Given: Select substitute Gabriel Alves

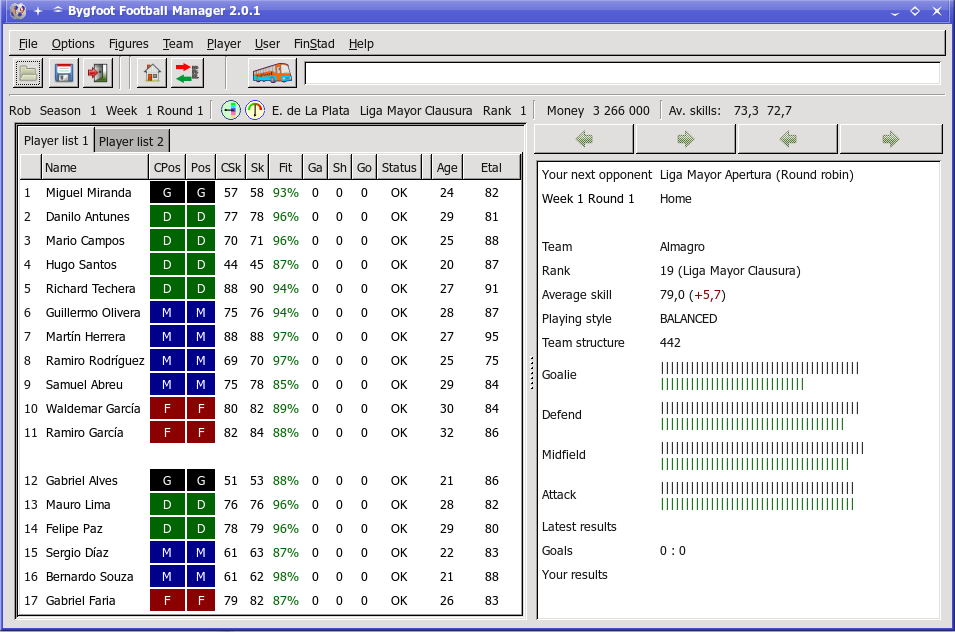Looking at the screenshot, I should (x=271, y=481).
